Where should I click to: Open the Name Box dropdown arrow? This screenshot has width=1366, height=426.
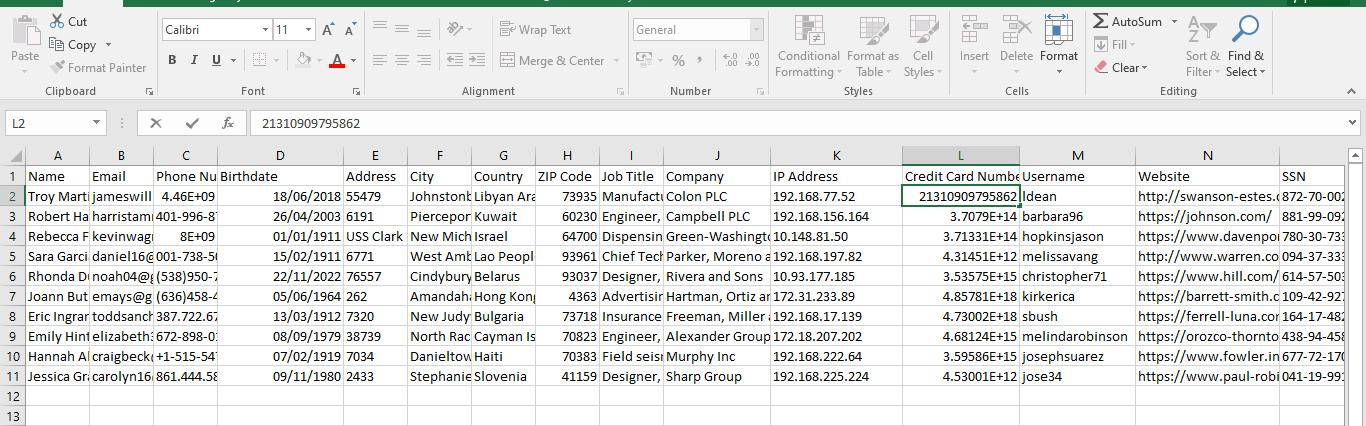pos(97,123)
